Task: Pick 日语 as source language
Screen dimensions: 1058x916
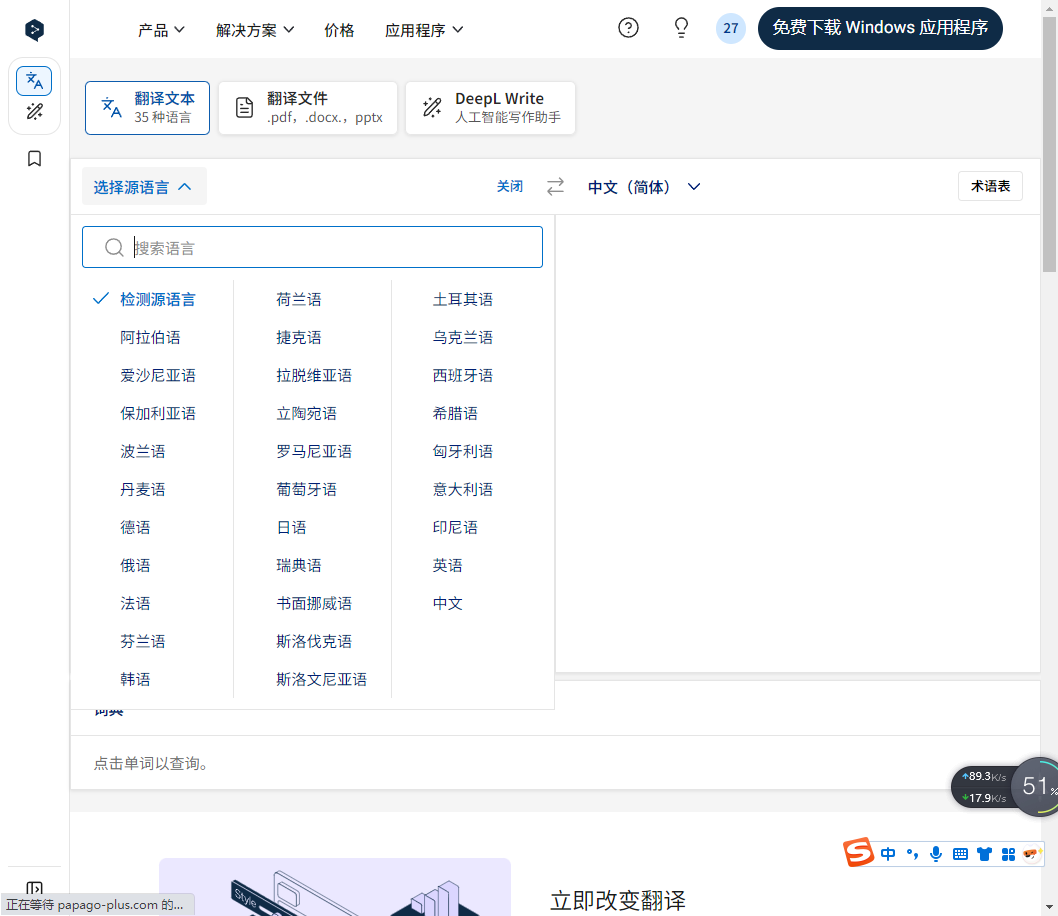Action: [x=291, y=527]
